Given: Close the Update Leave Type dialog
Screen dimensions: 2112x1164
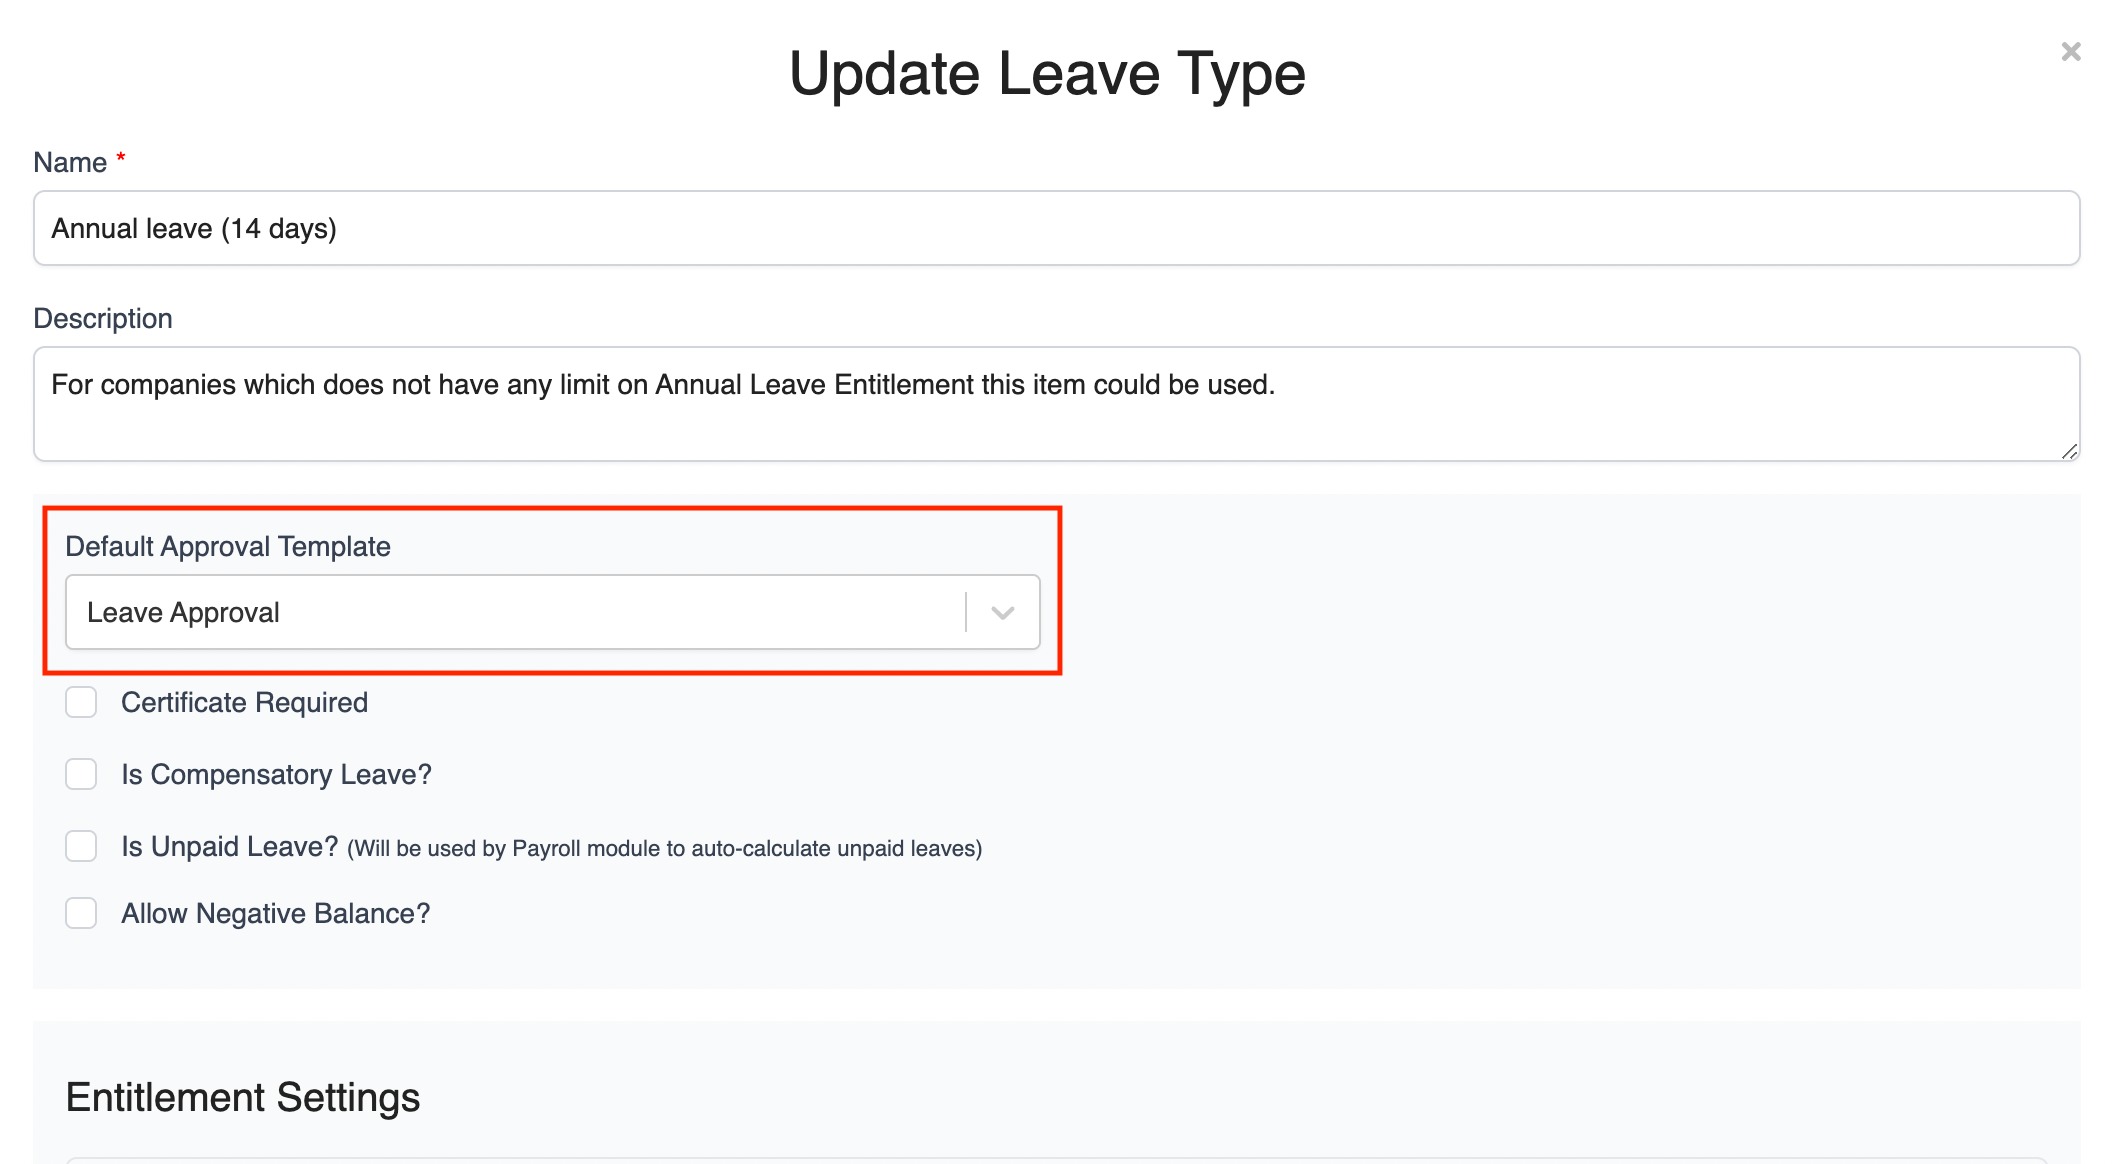Looking at the screenshot, I should (x=2070, y=51).
